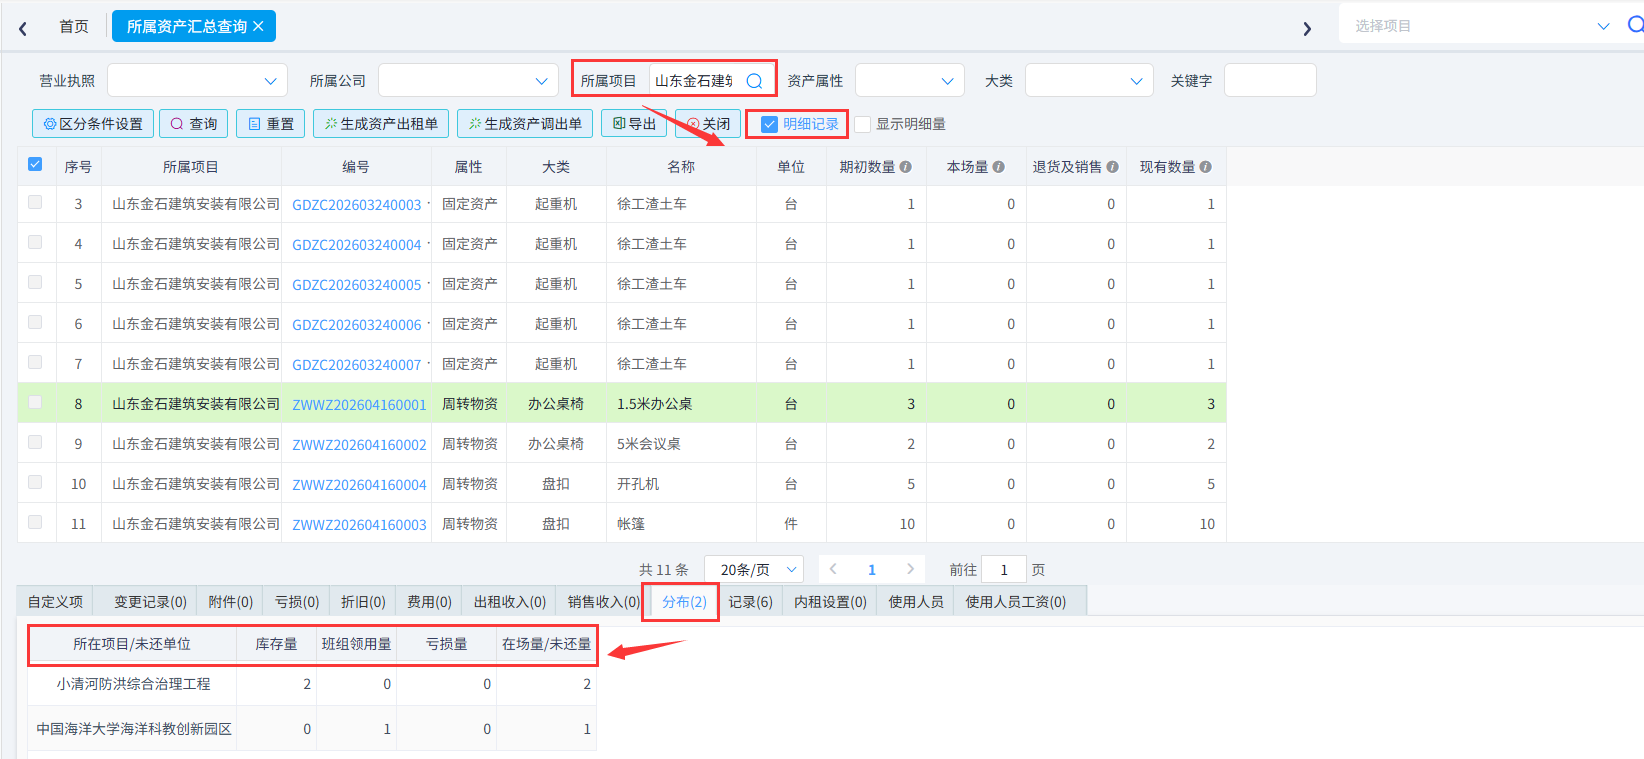Toggle the select-all header checkbox

click(x=35, y=165)
